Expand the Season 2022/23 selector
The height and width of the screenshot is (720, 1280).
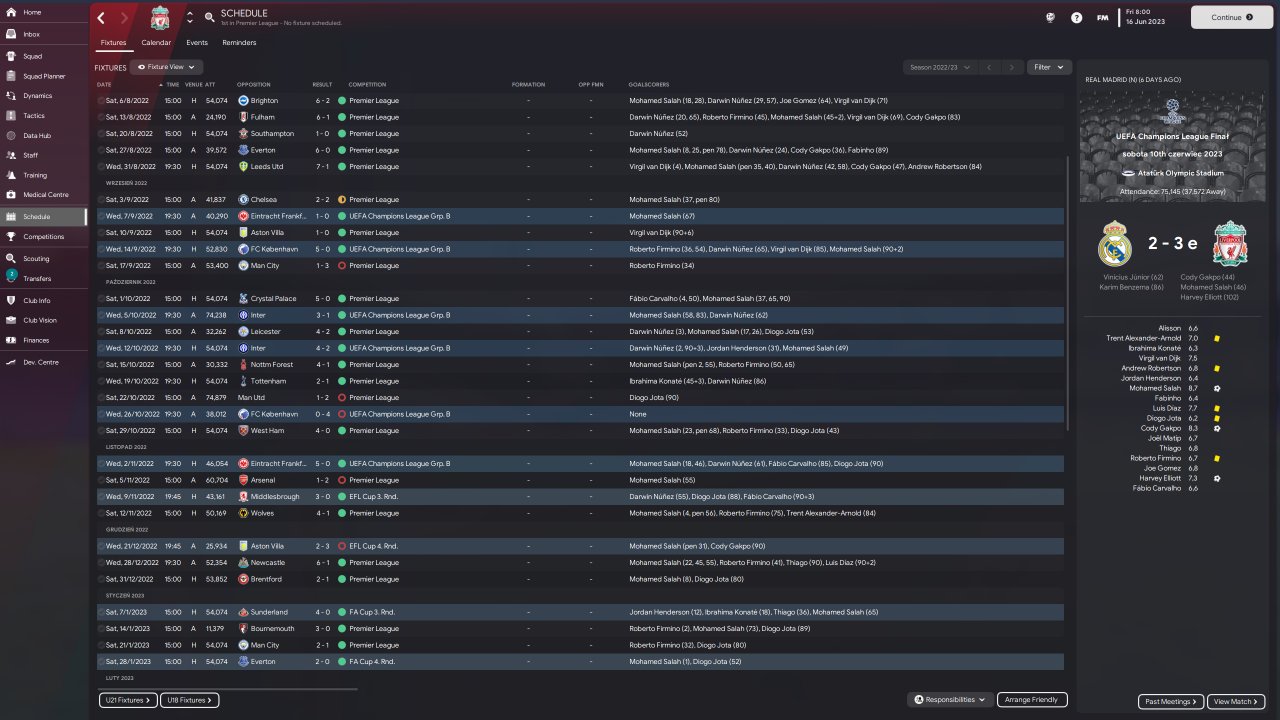939,67
